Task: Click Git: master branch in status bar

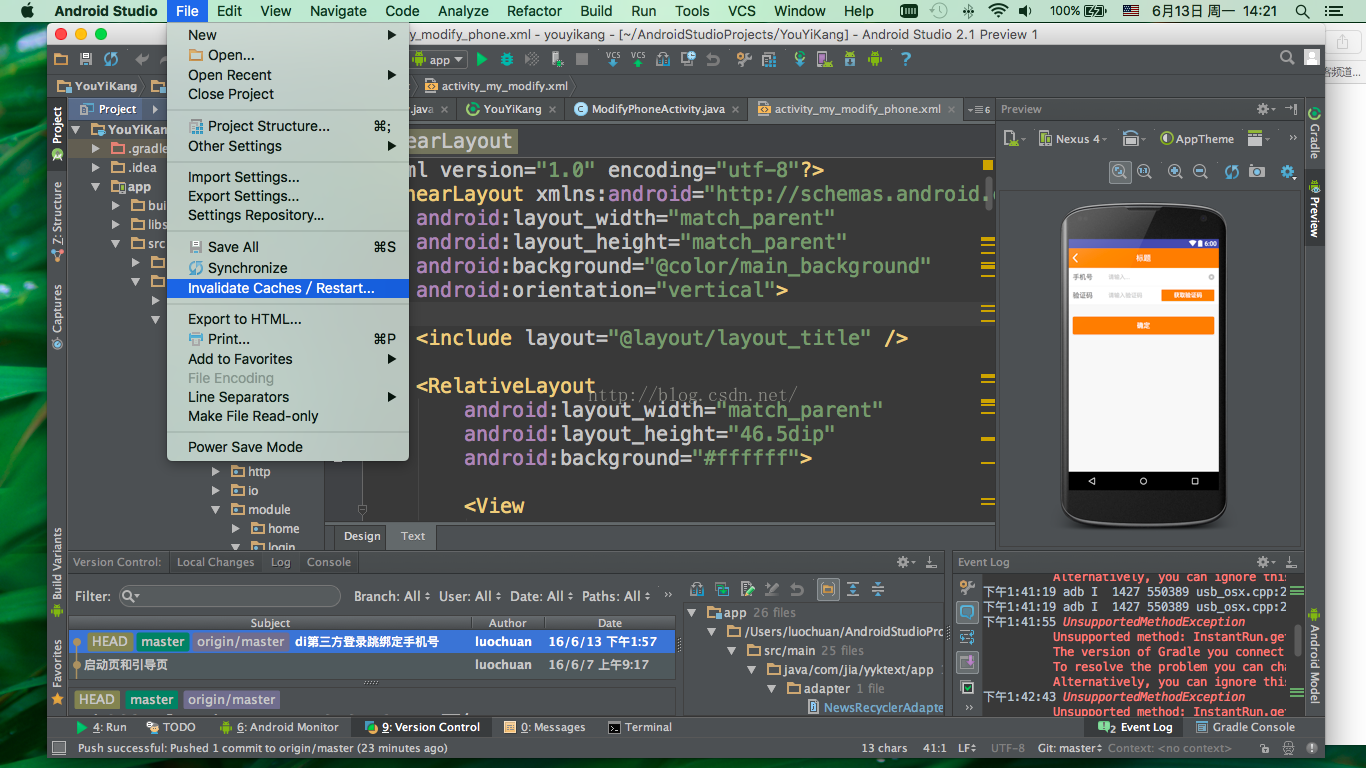Action: pos(1069,748)
